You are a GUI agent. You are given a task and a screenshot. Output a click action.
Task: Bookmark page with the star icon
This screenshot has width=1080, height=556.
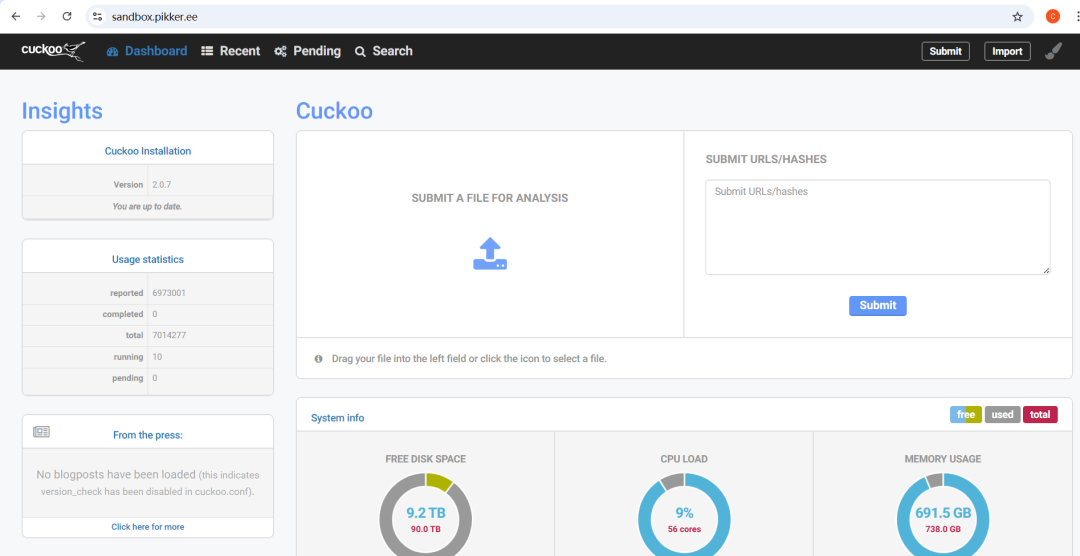[x=1017, y=17]
